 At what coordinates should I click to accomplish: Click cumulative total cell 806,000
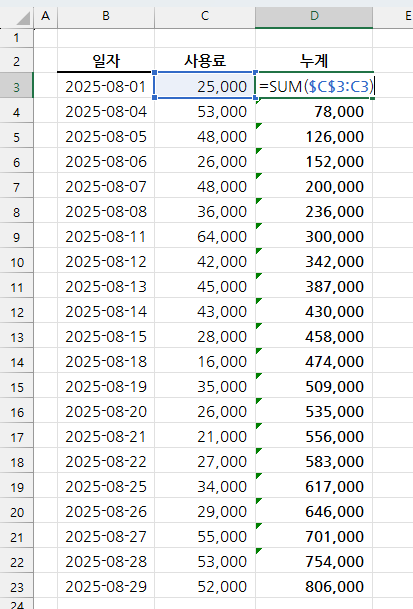pyautogui.click(x=314, y=586)
